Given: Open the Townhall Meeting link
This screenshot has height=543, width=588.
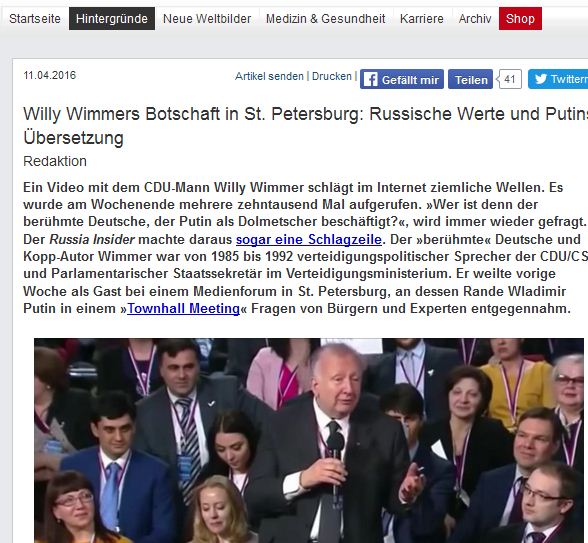Looking at the screenshot, I should click(x=183, y=309).
